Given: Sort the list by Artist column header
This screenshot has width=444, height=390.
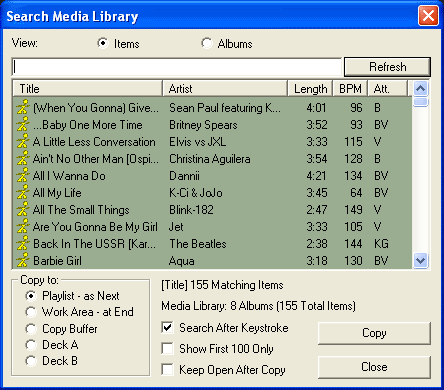Looking at the screenshot, I should point(225,89).
